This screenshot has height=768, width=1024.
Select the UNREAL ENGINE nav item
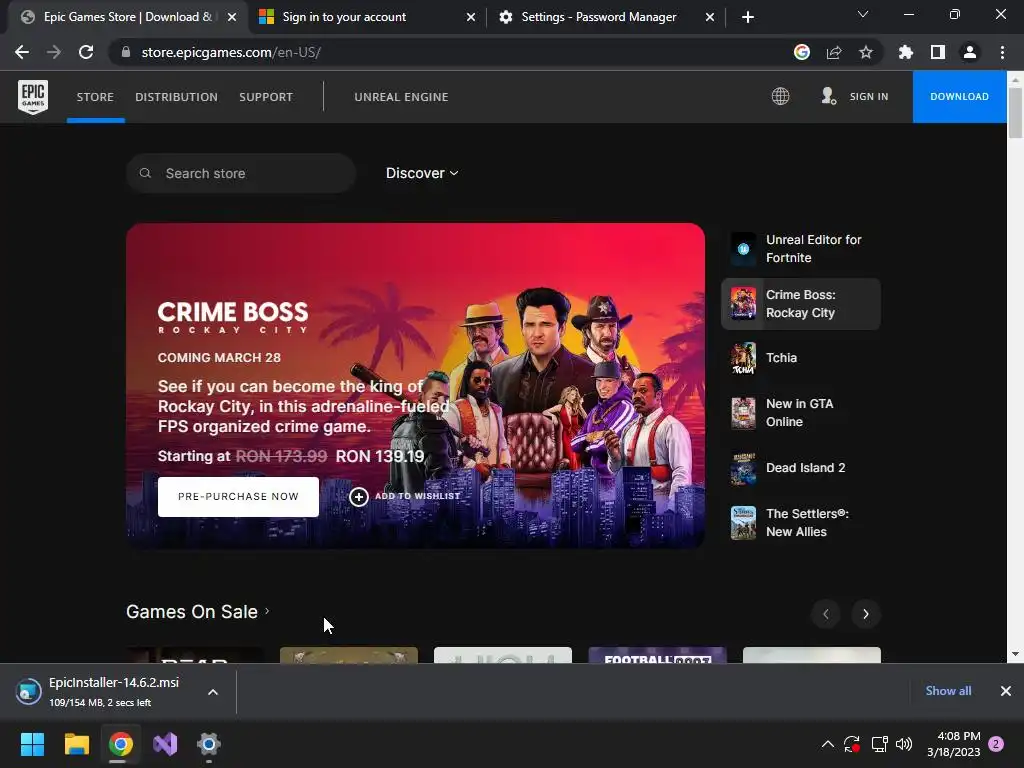(401, 97)
